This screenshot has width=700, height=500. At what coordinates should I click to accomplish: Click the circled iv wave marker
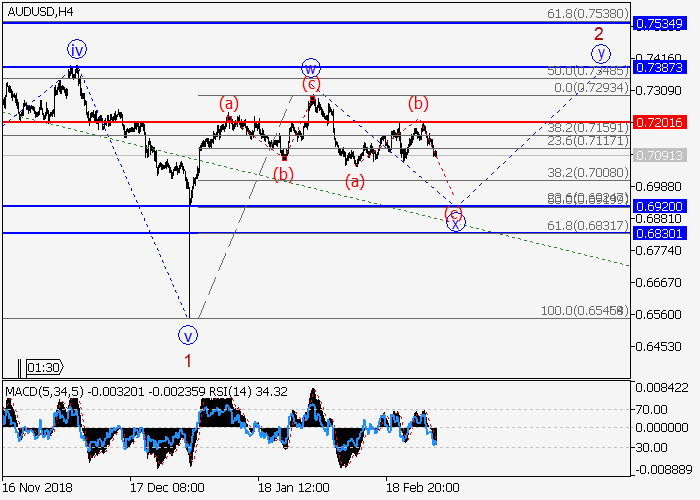(x=77, y=48)
